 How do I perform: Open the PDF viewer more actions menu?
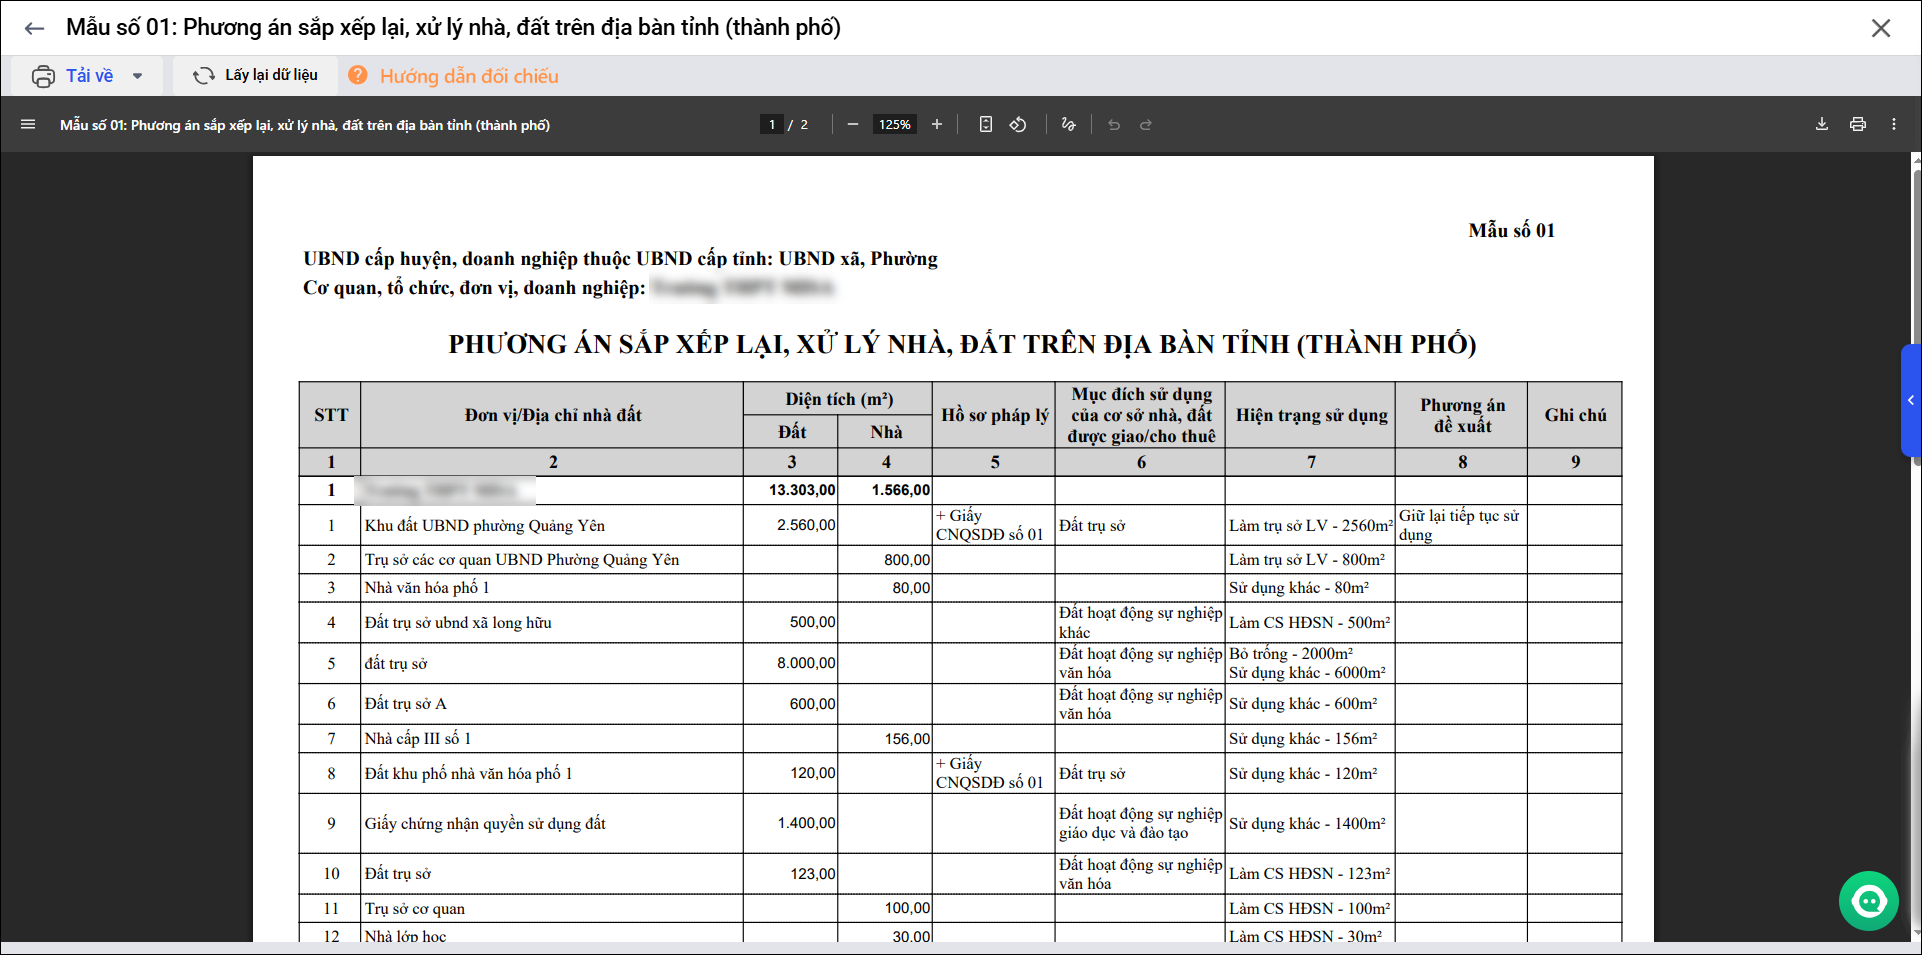click(1893, 125)
